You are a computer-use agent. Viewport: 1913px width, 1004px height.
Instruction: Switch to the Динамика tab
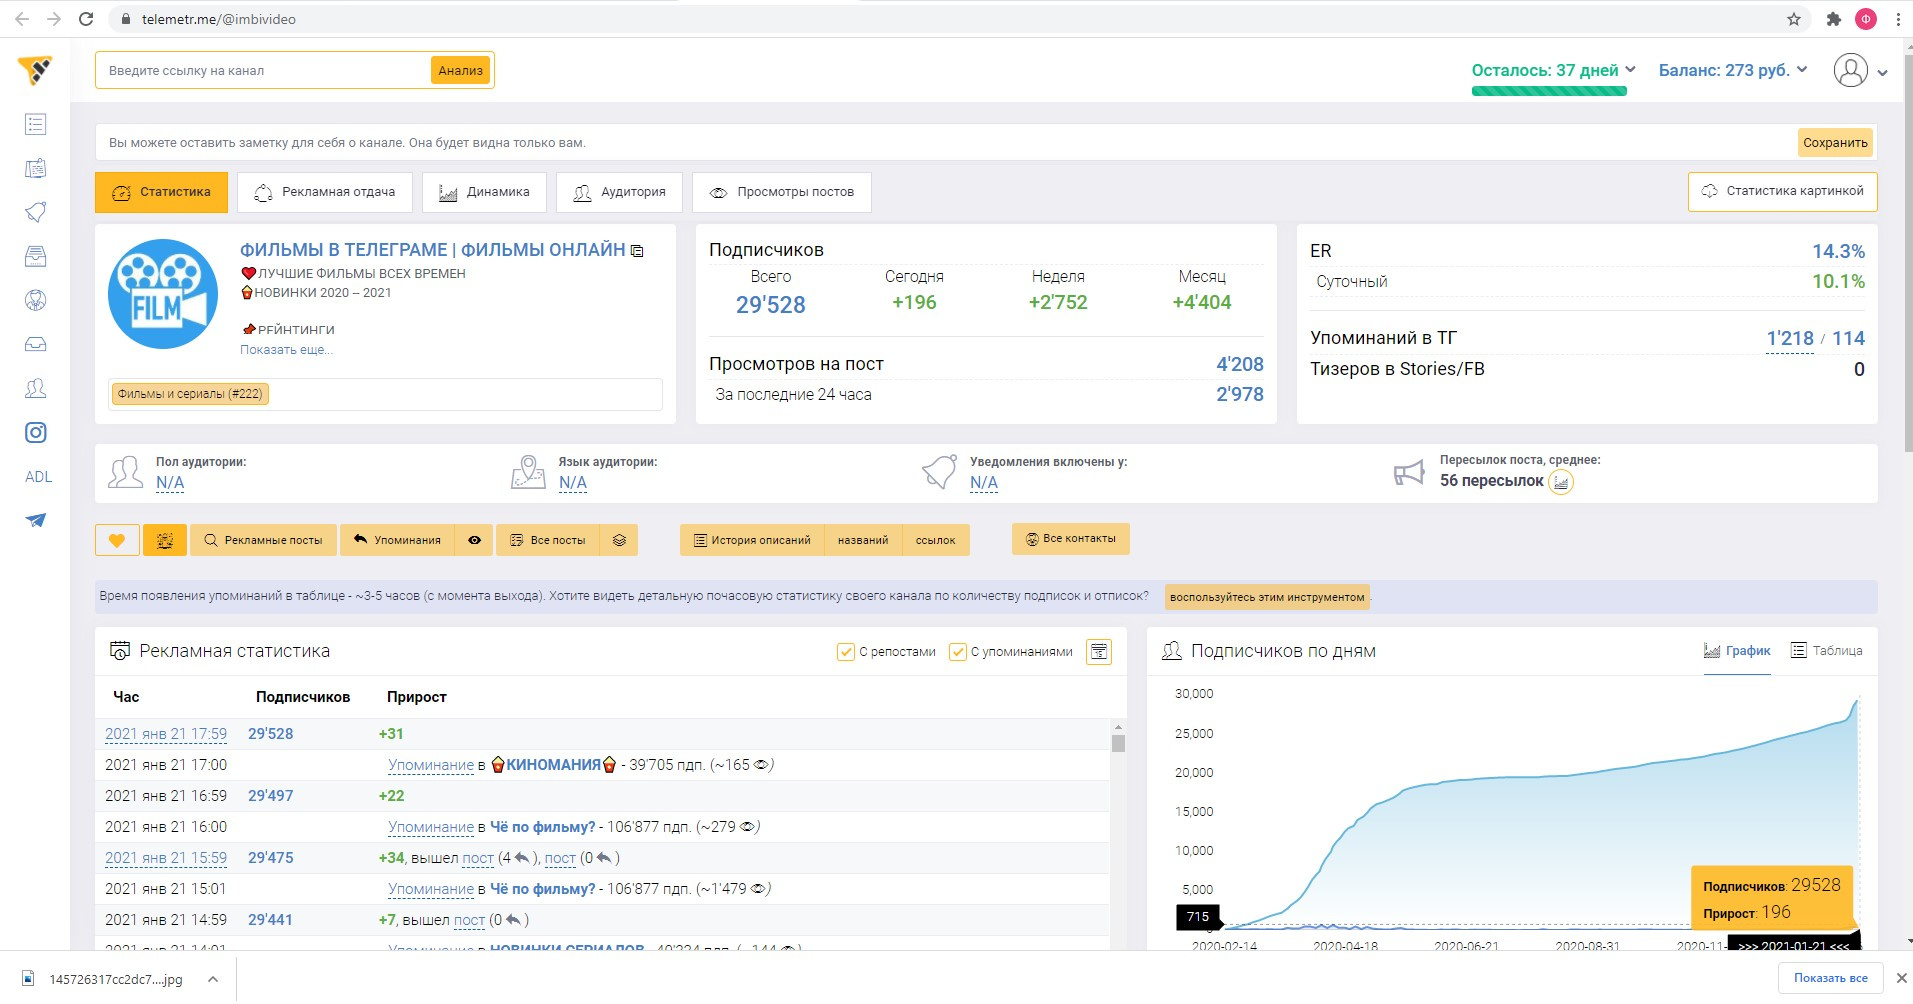(484, 192)
